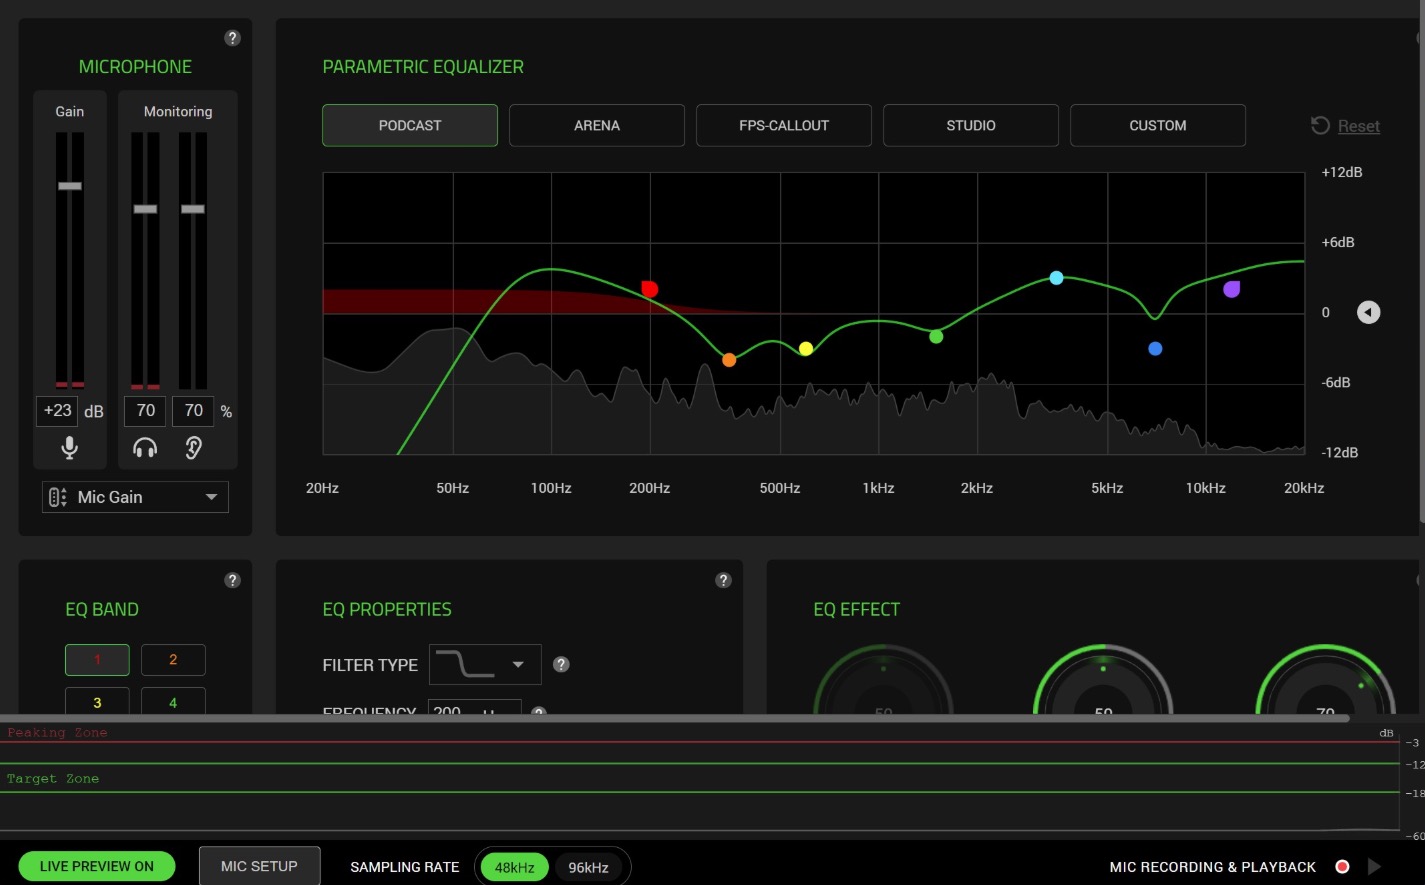The width and height of the screenshot is (1425, 885).
Task: Click the Frequency input field
Action: click(474, 707)
